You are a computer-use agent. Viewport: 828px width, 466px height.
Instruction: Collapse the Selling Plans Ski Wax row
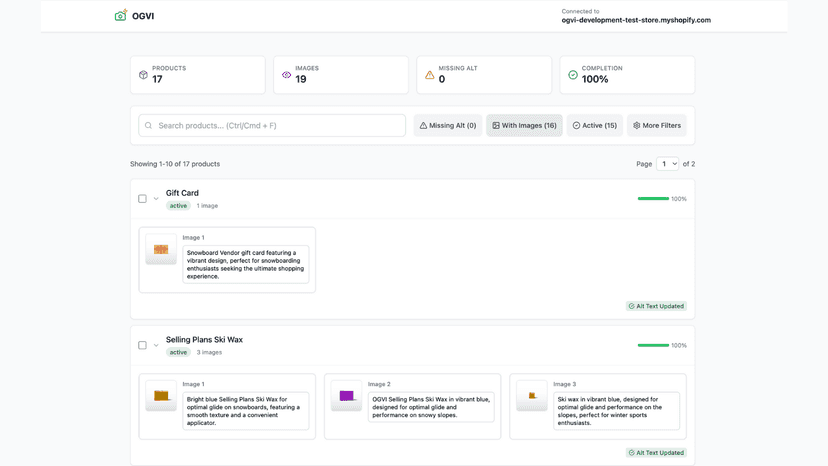156,346
